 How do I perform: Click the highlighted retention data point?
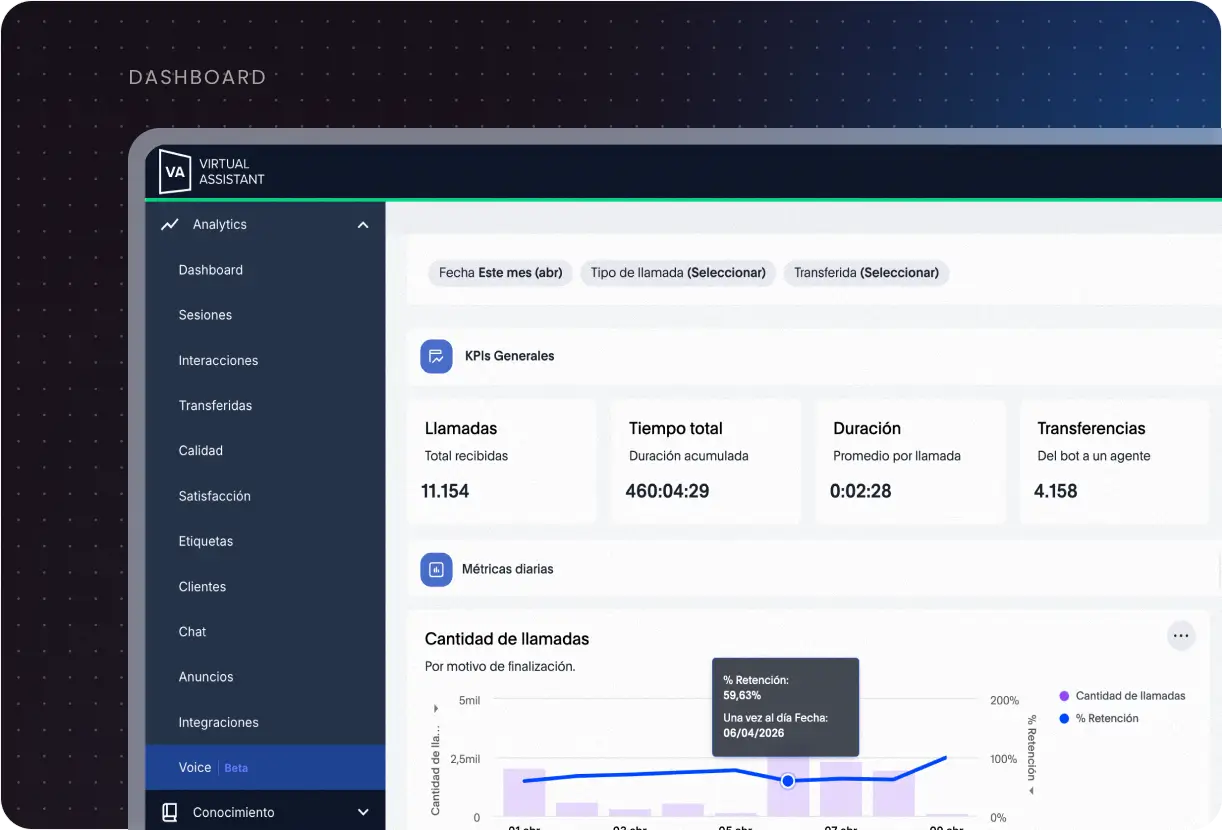pos(788,780)
